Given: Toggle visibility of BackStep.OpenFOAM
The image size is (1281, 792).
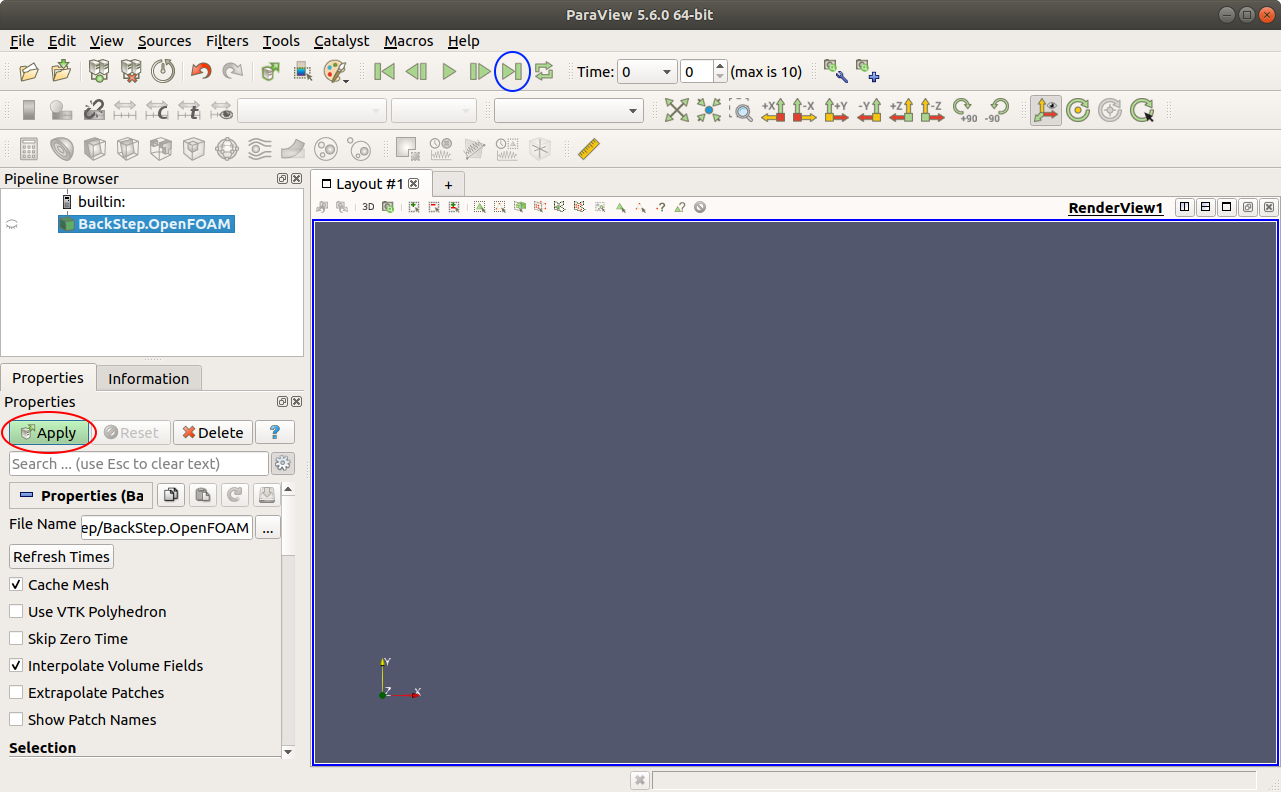Looking at the screenshot, I should point(12,225).
